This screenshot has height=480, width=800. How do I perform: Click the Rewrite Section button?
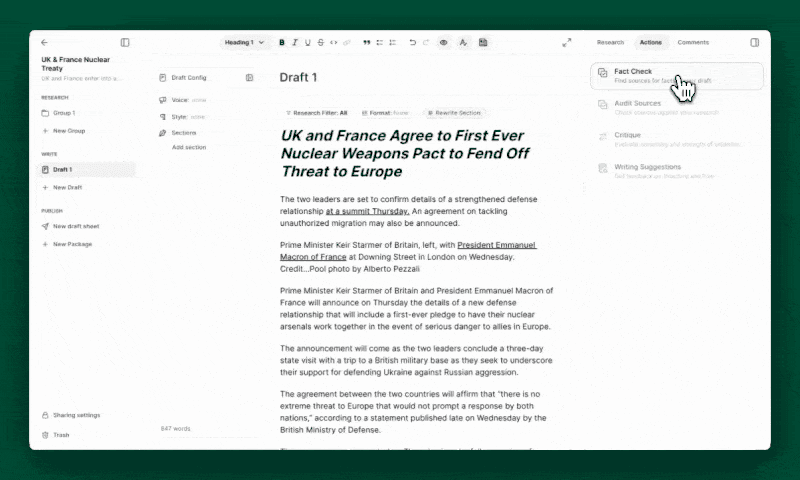tap(454, 113)
